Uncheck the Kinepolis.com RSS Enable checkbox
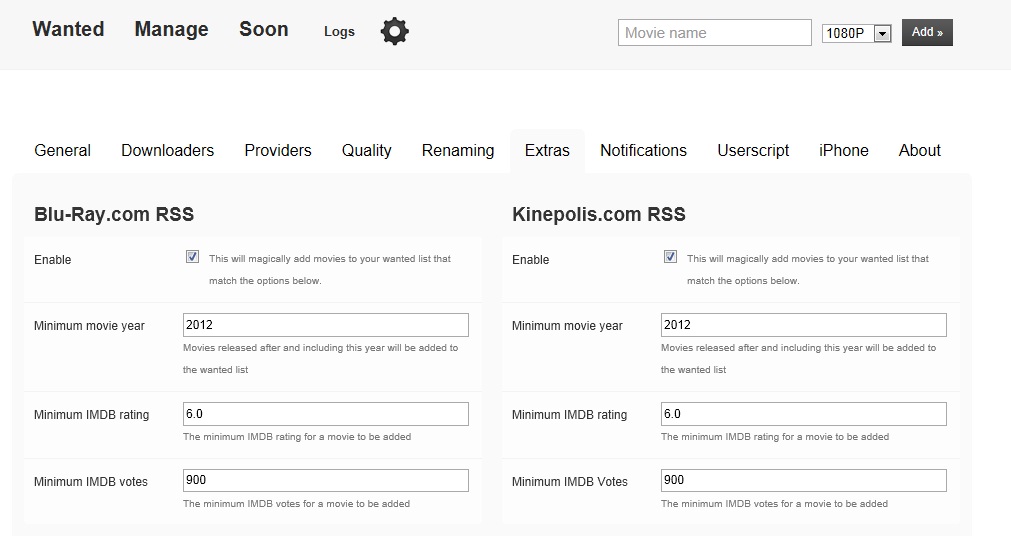Screen dimensions: 1011x536 [670, 257]
